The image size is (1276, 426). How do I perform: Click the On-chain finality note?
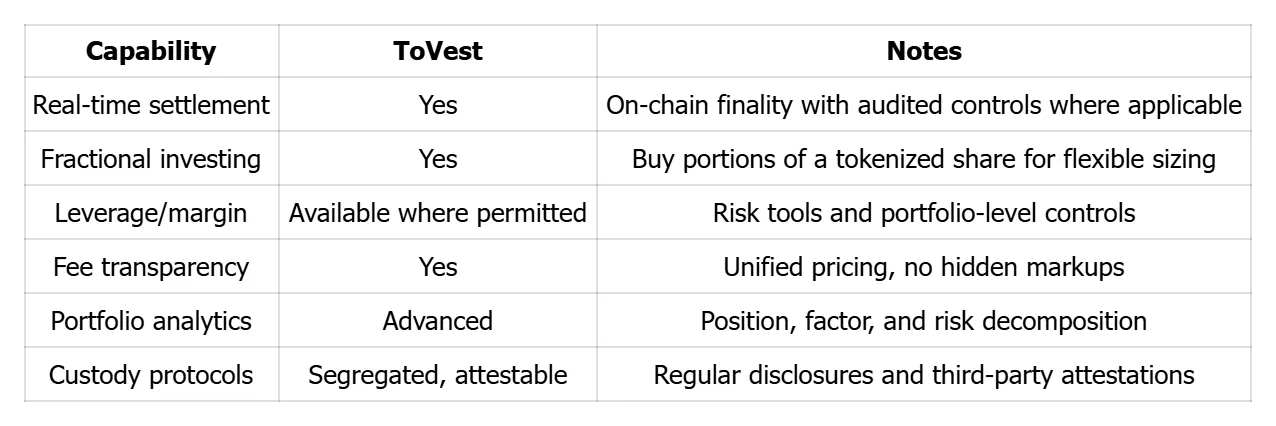point(924,105)
